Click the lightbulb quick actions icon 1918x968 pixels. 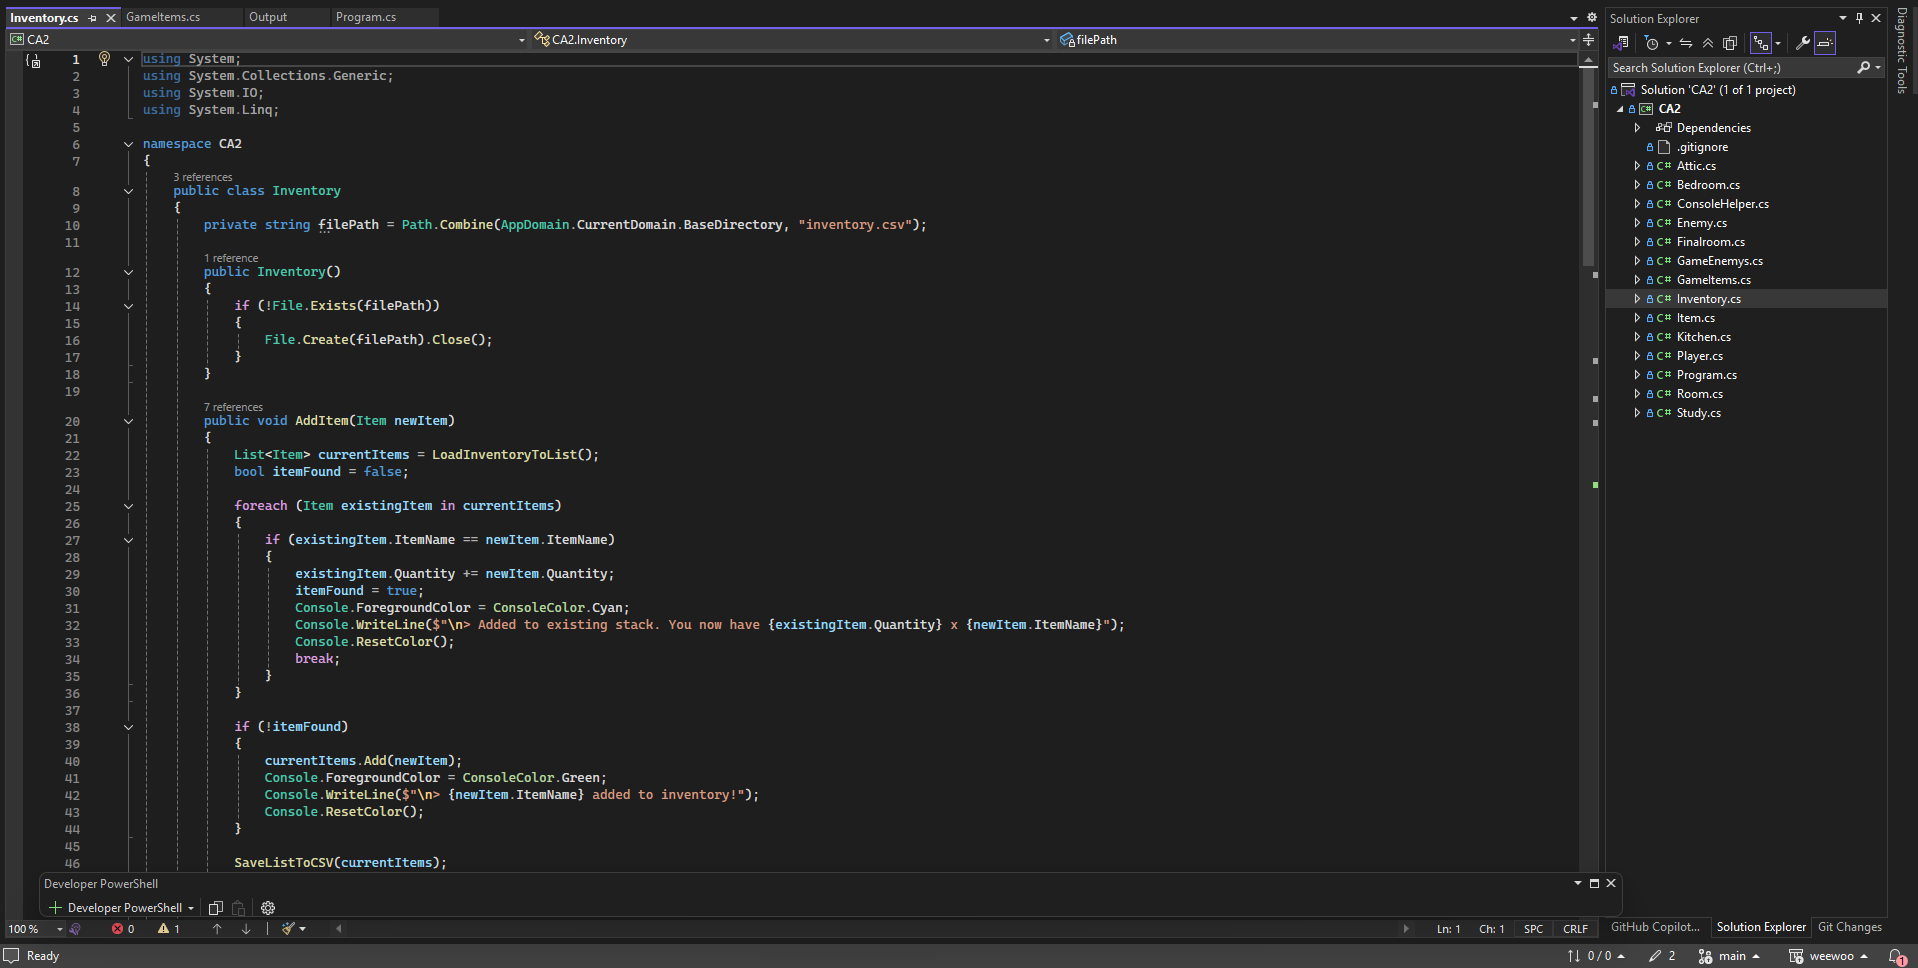click(x=104, y=59)
